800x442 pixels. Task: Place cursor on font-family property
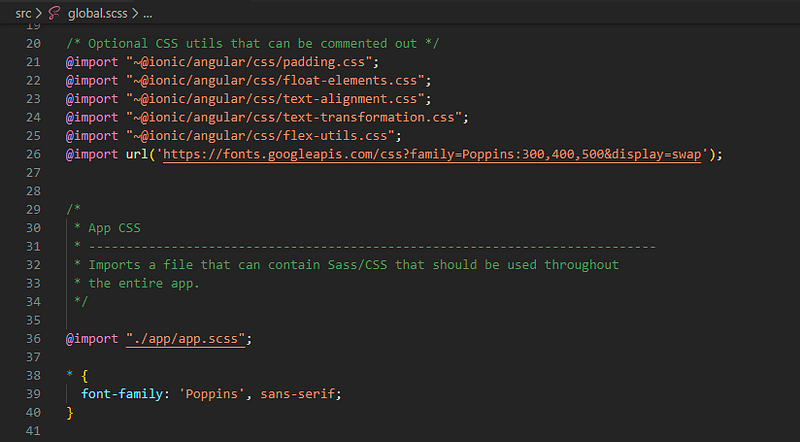(x=122, y=394)
